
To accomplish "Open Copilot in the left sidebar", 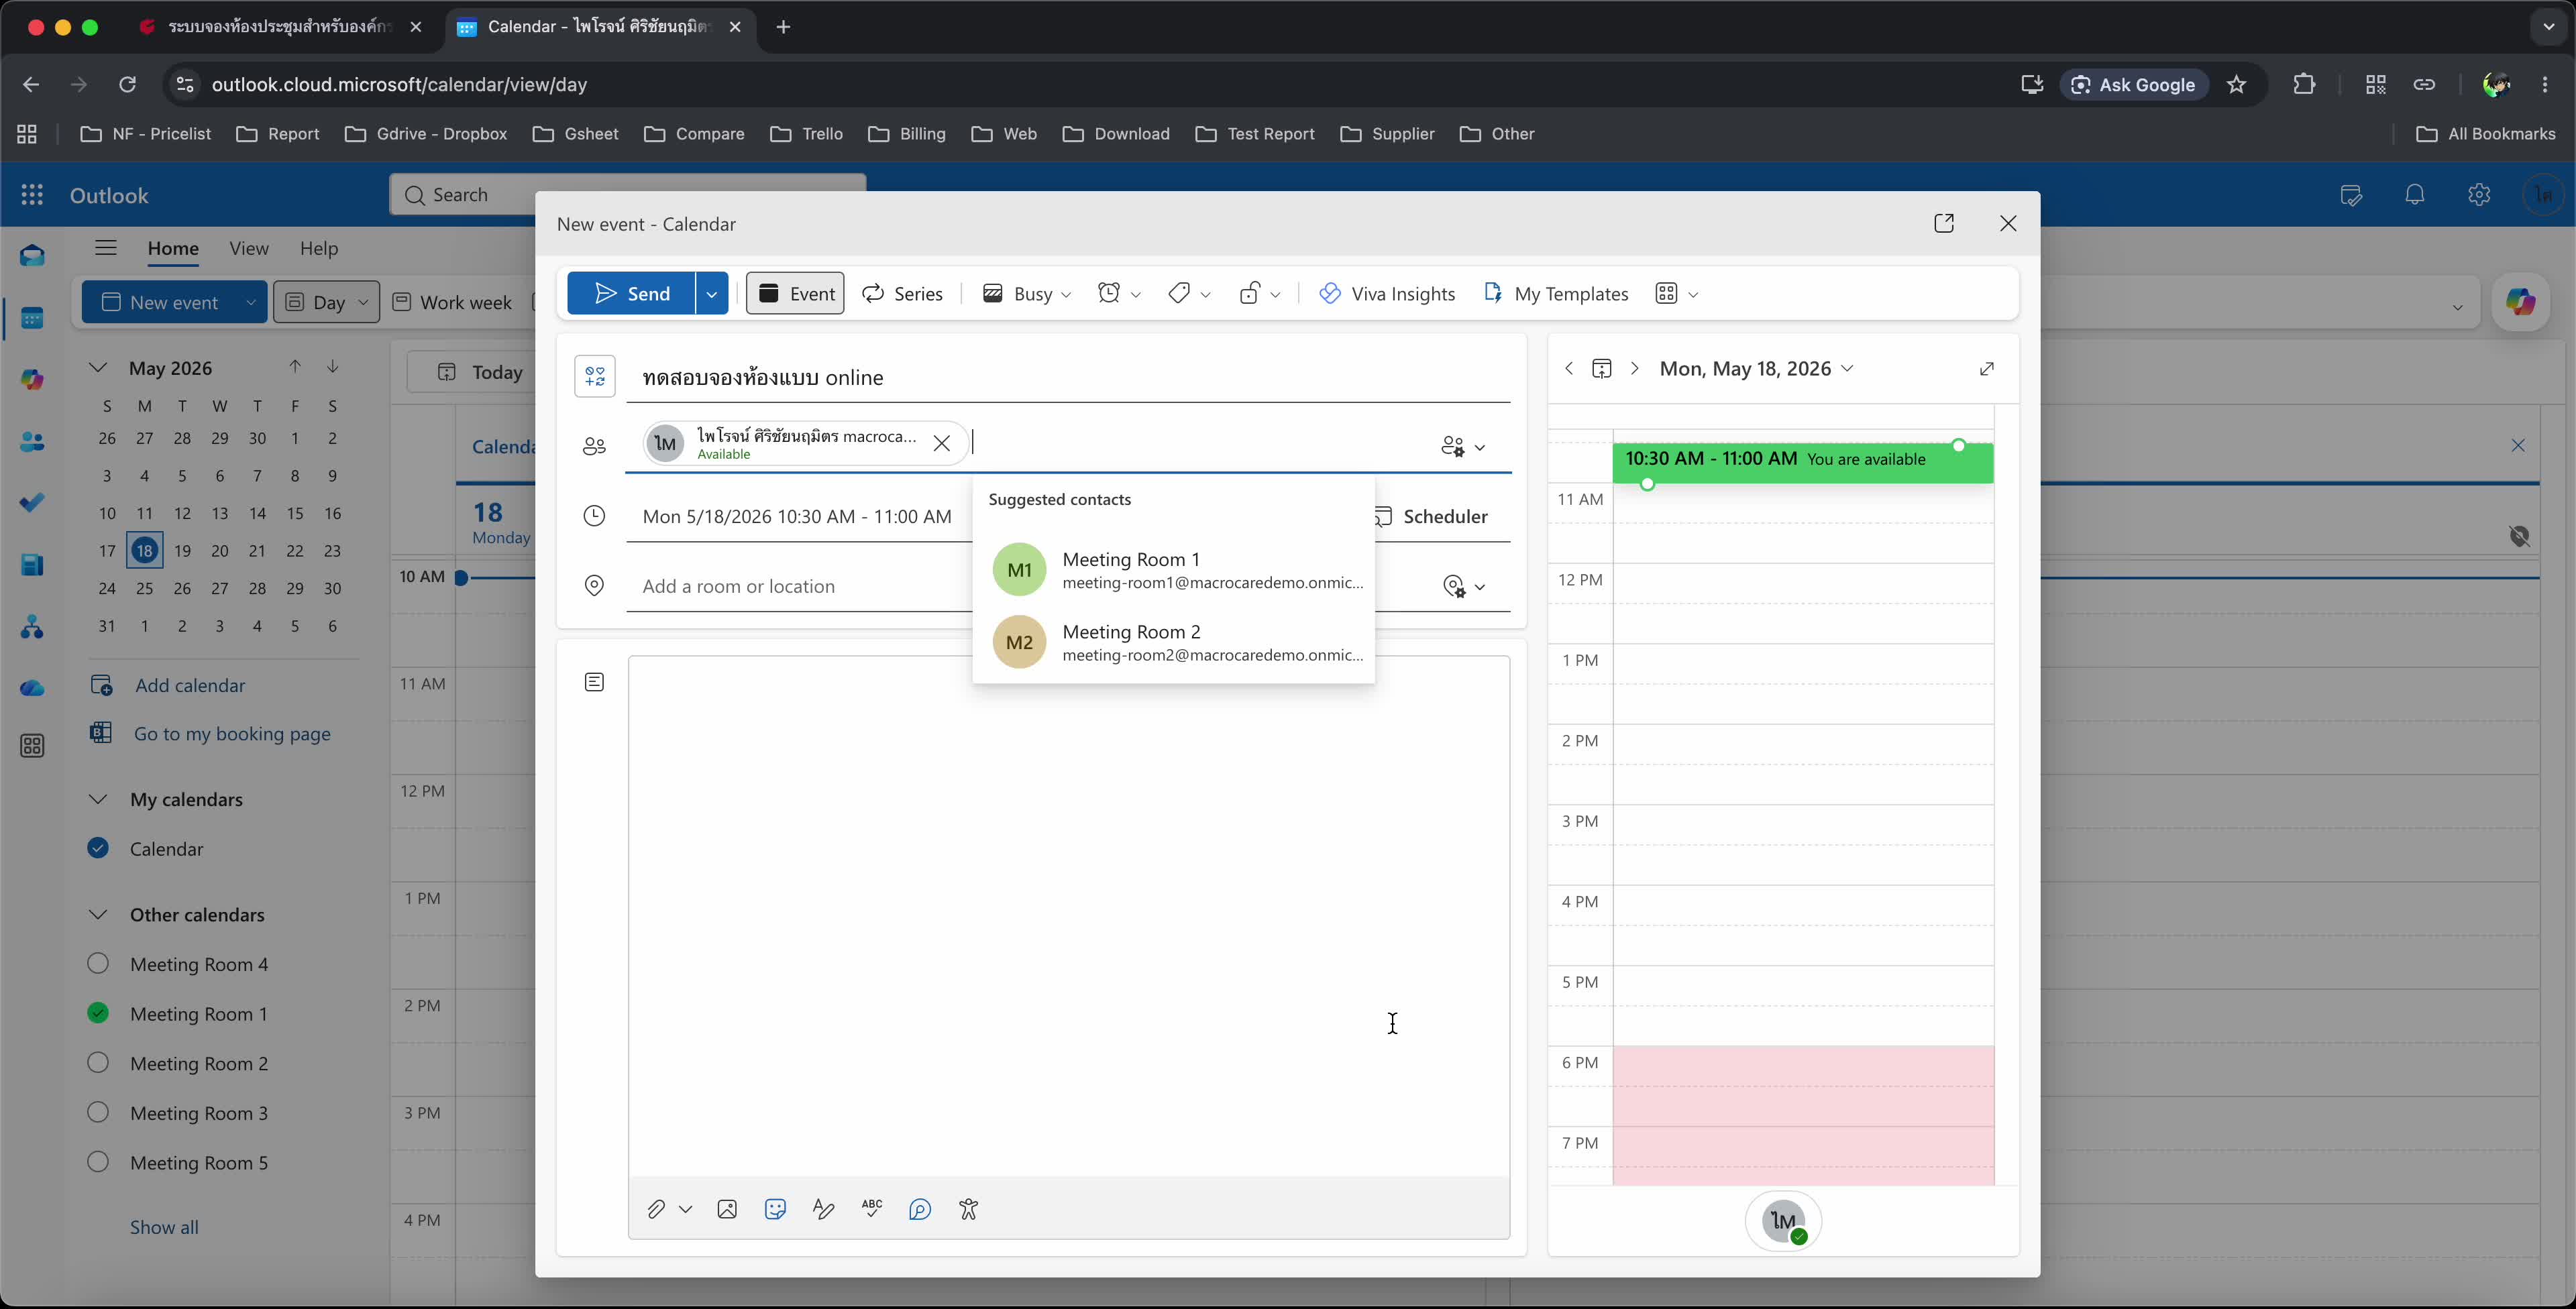I will (32, 380).
